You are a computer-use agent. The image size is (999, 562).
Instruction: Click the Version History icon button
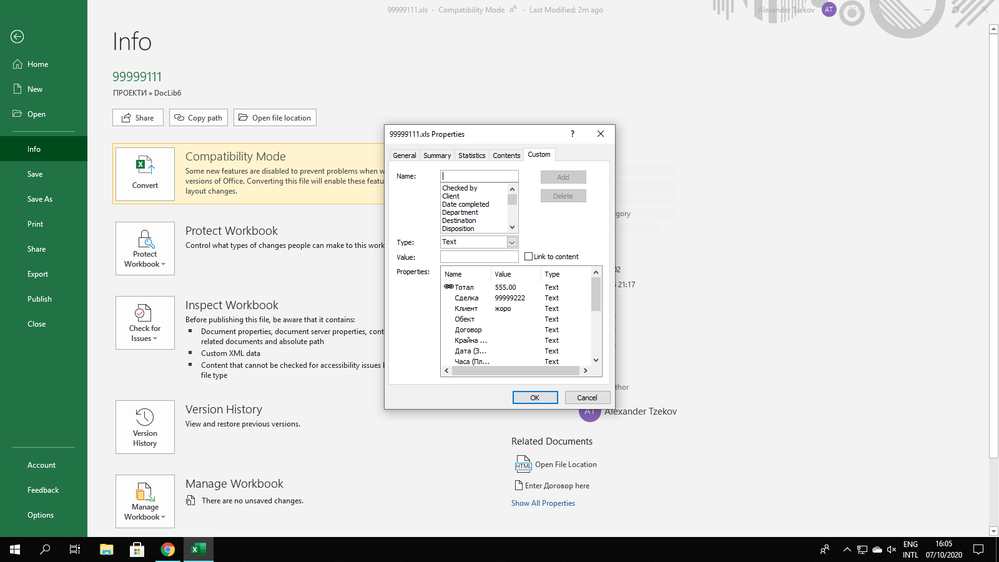145,427
